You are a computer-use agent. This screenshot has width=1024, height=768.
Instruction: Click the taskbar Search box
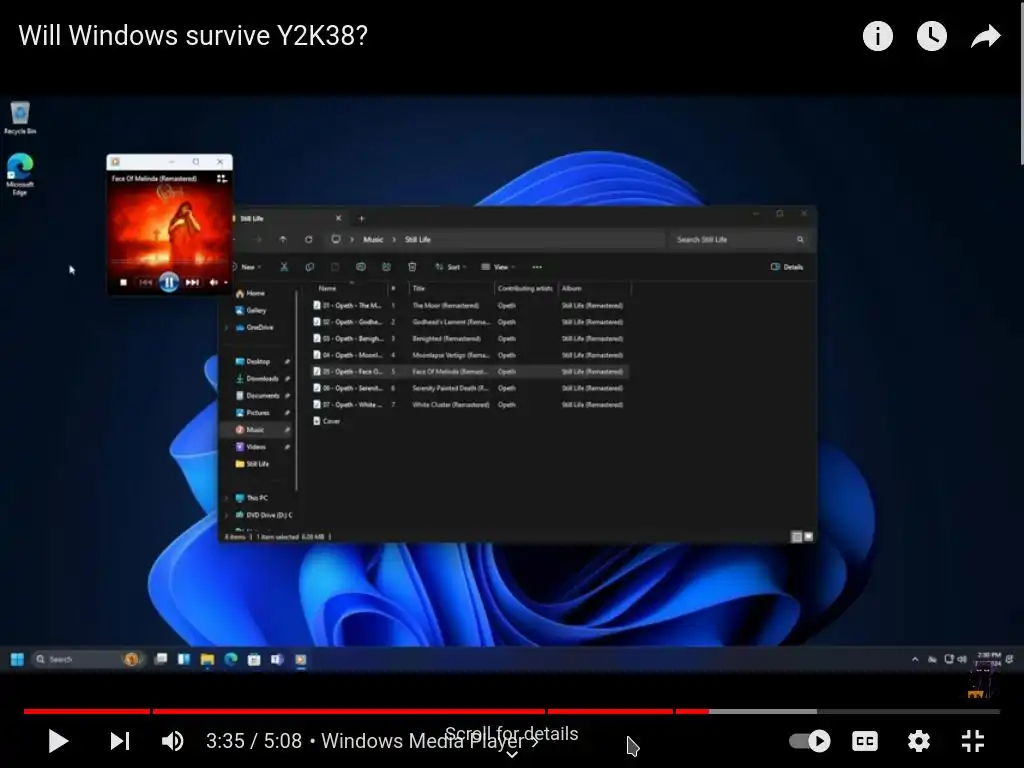(87, 659)
